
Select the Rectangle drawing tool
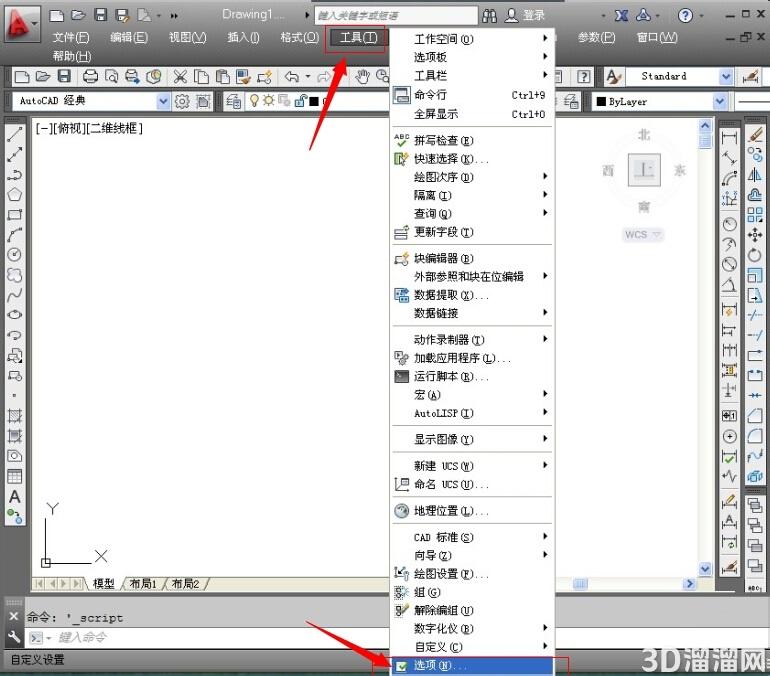[x=14, y=215]
